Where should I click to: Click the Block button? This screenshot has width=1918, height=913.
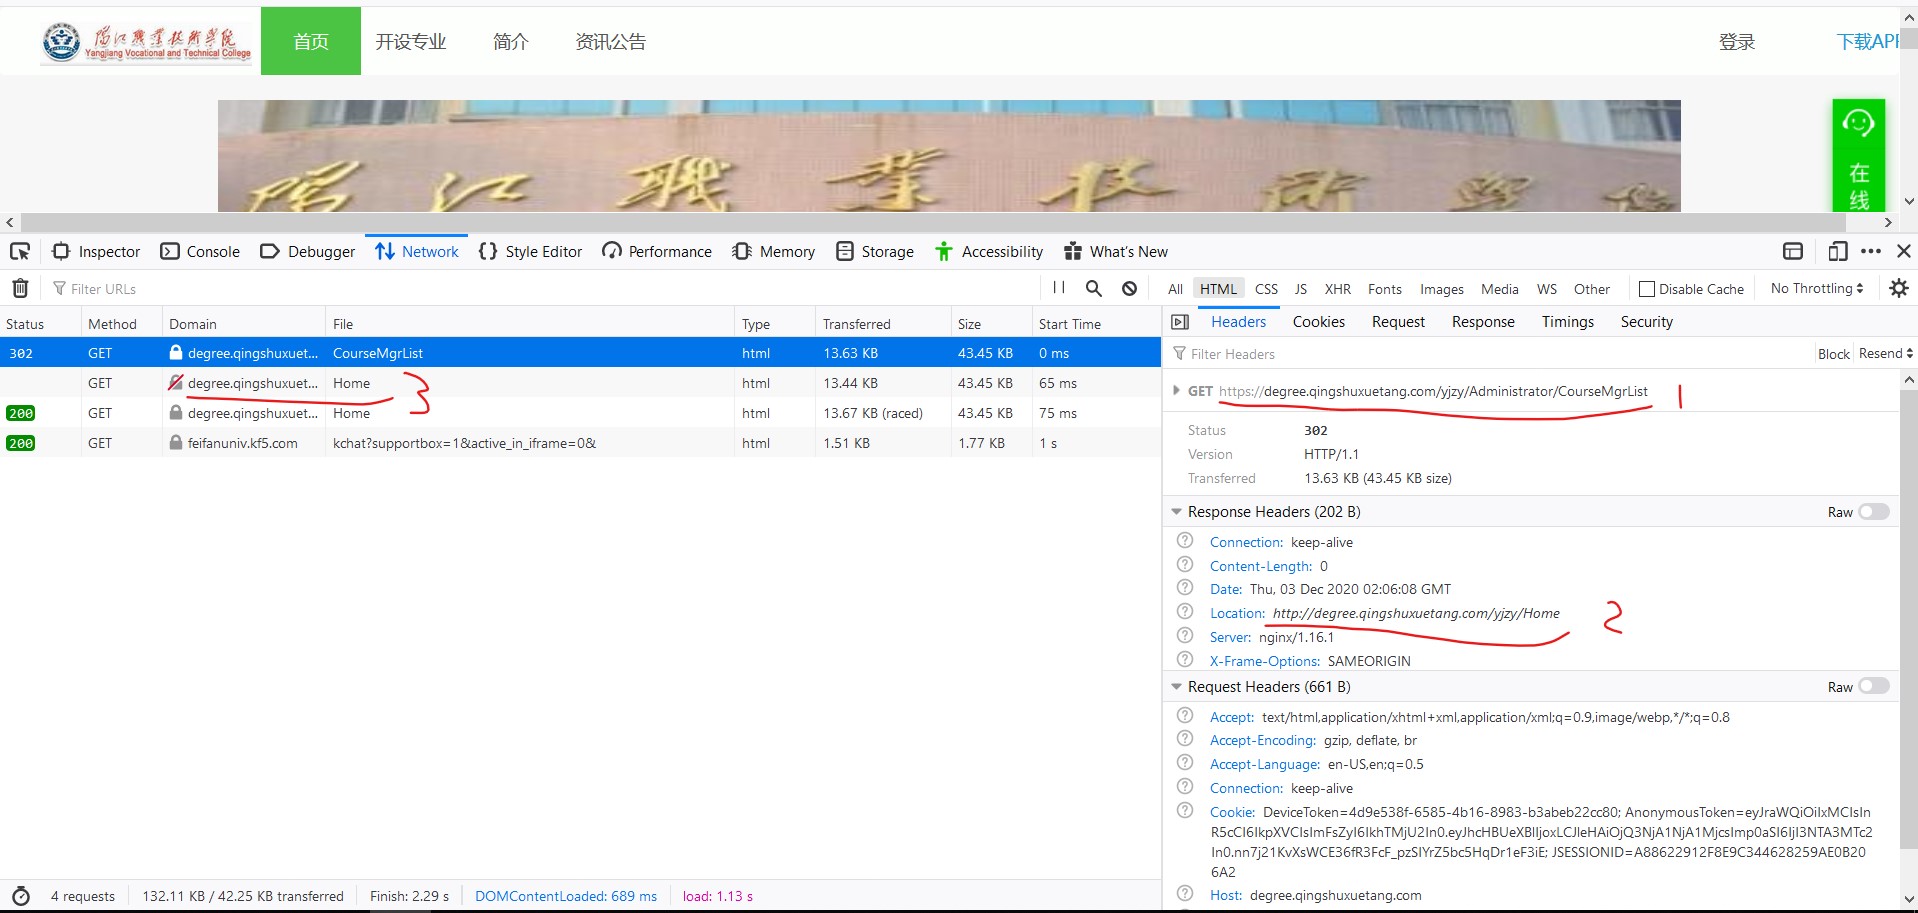tap(1833, 354)
